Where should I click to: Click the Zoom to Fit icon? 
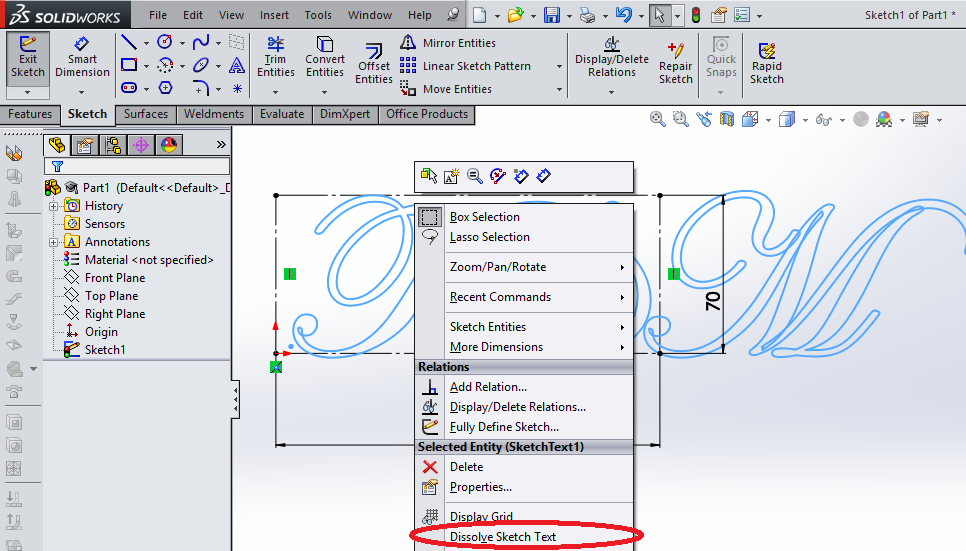[x=657, y=119]
